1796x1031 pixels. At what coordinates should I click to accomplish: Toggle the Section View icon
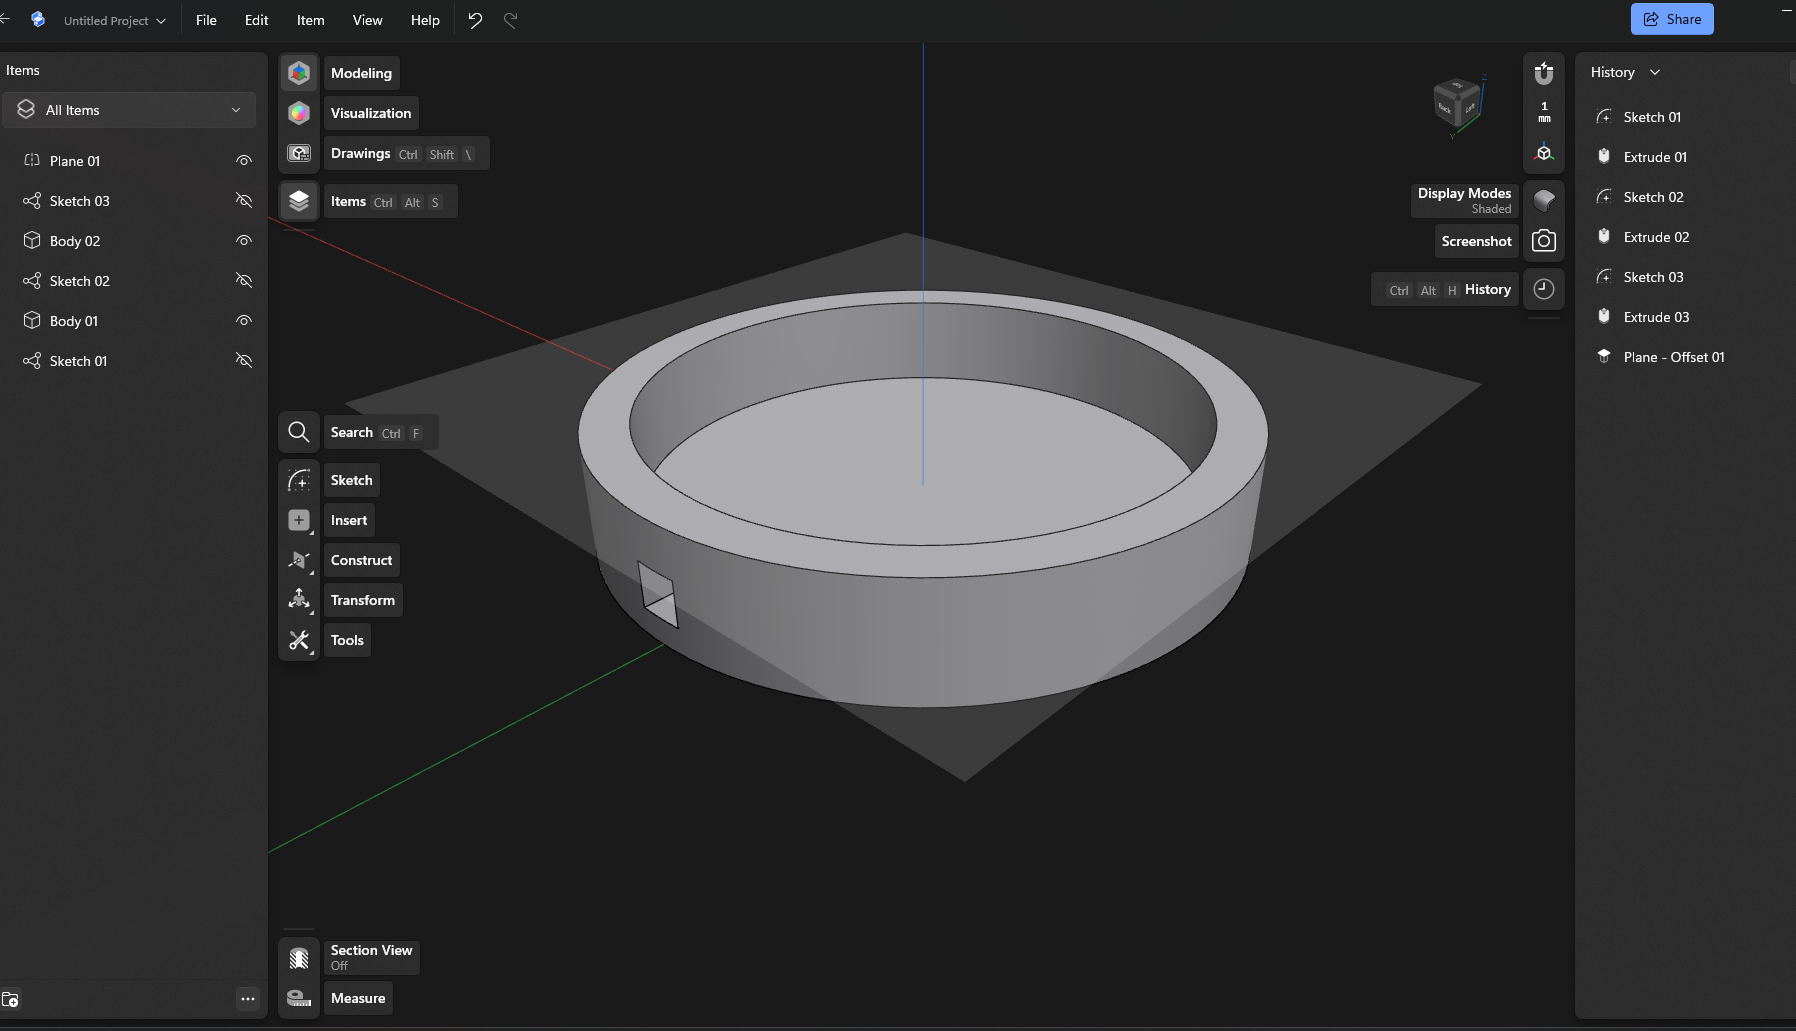(x=299, y=958)
